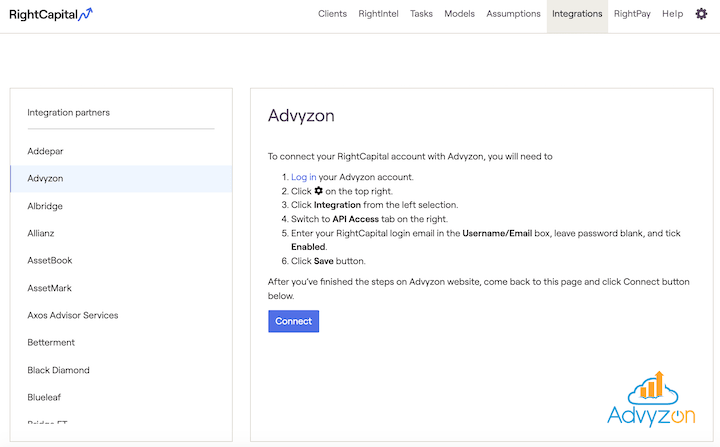This screenshot has height=447, width=720.
Task: Follow the Log in link
Action: click(x=304, y=177)
